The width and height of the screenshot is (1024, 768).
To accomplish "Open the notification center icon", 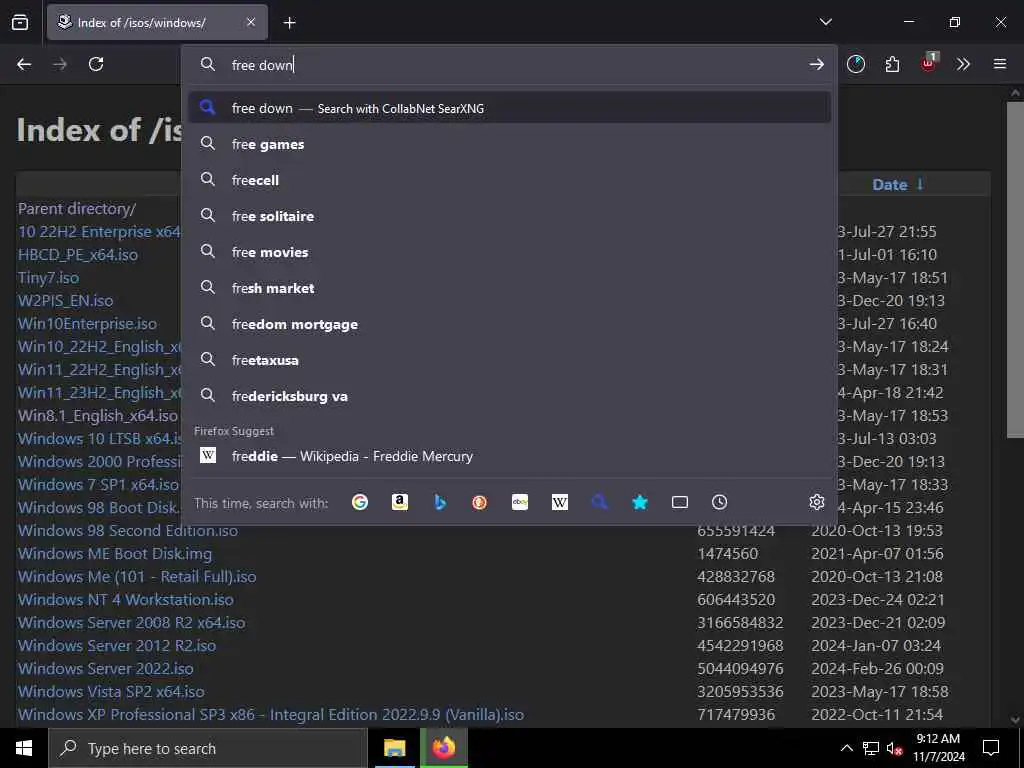I will [991, 748].
